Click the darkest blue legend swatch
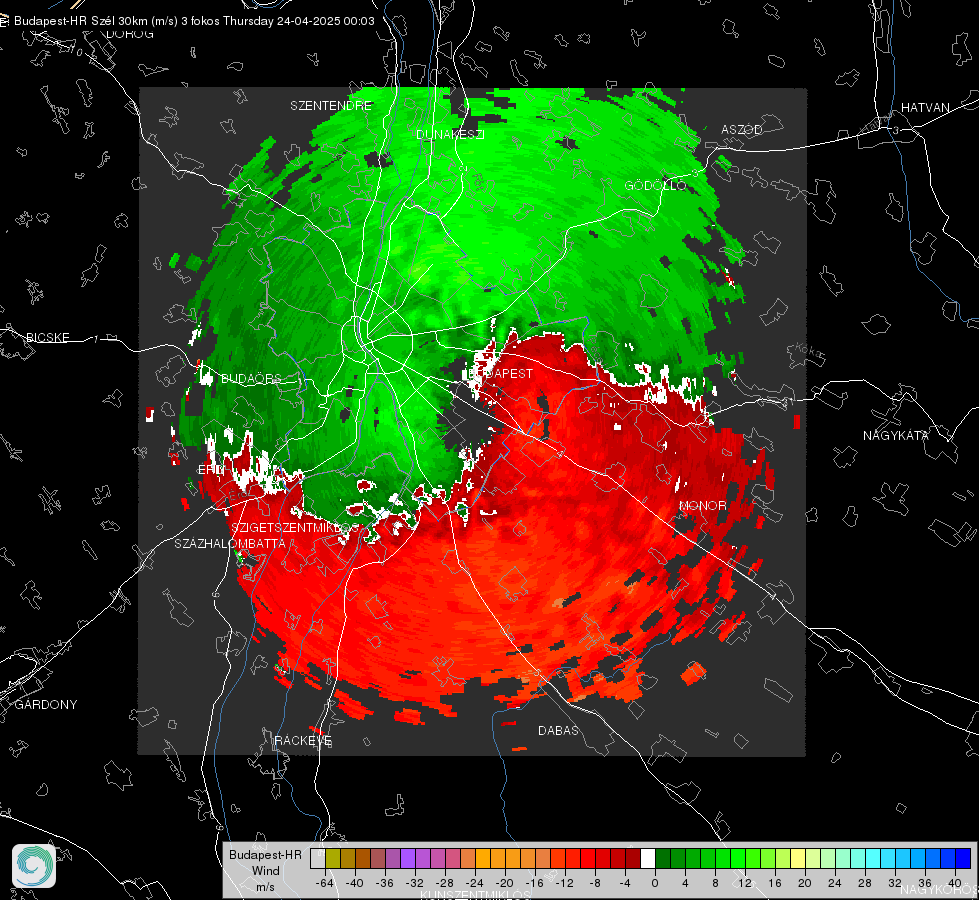Screen dimensions: 979x900 coord(963,859)
